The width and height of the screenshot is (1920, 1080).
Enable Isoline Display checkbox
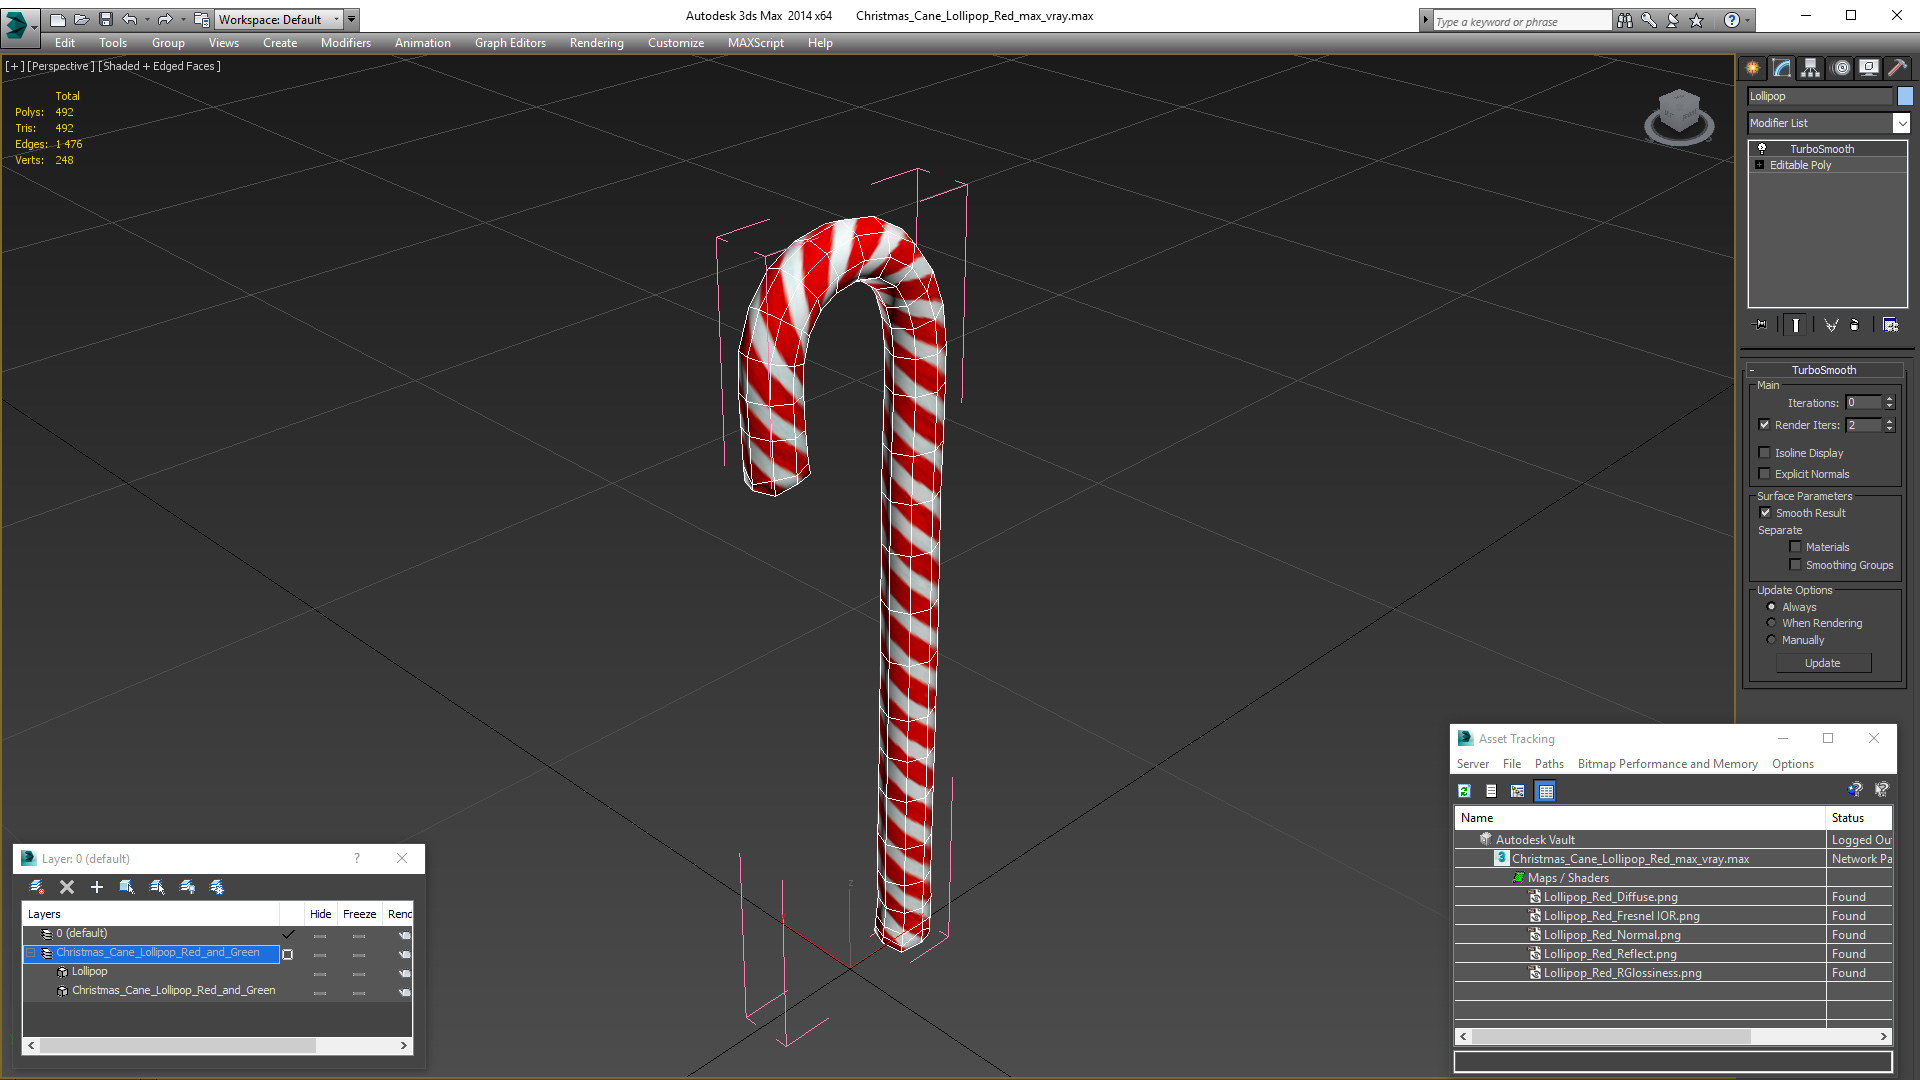(x=1765, y=453)
